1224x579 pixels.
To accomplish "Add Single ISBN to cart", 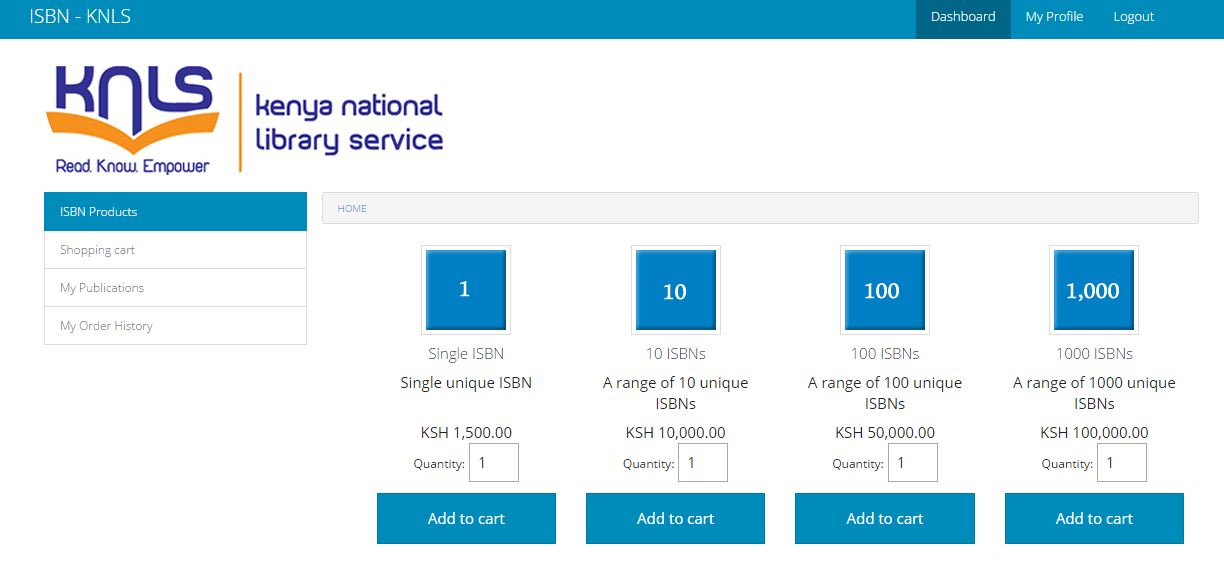I will click(466, 518).
